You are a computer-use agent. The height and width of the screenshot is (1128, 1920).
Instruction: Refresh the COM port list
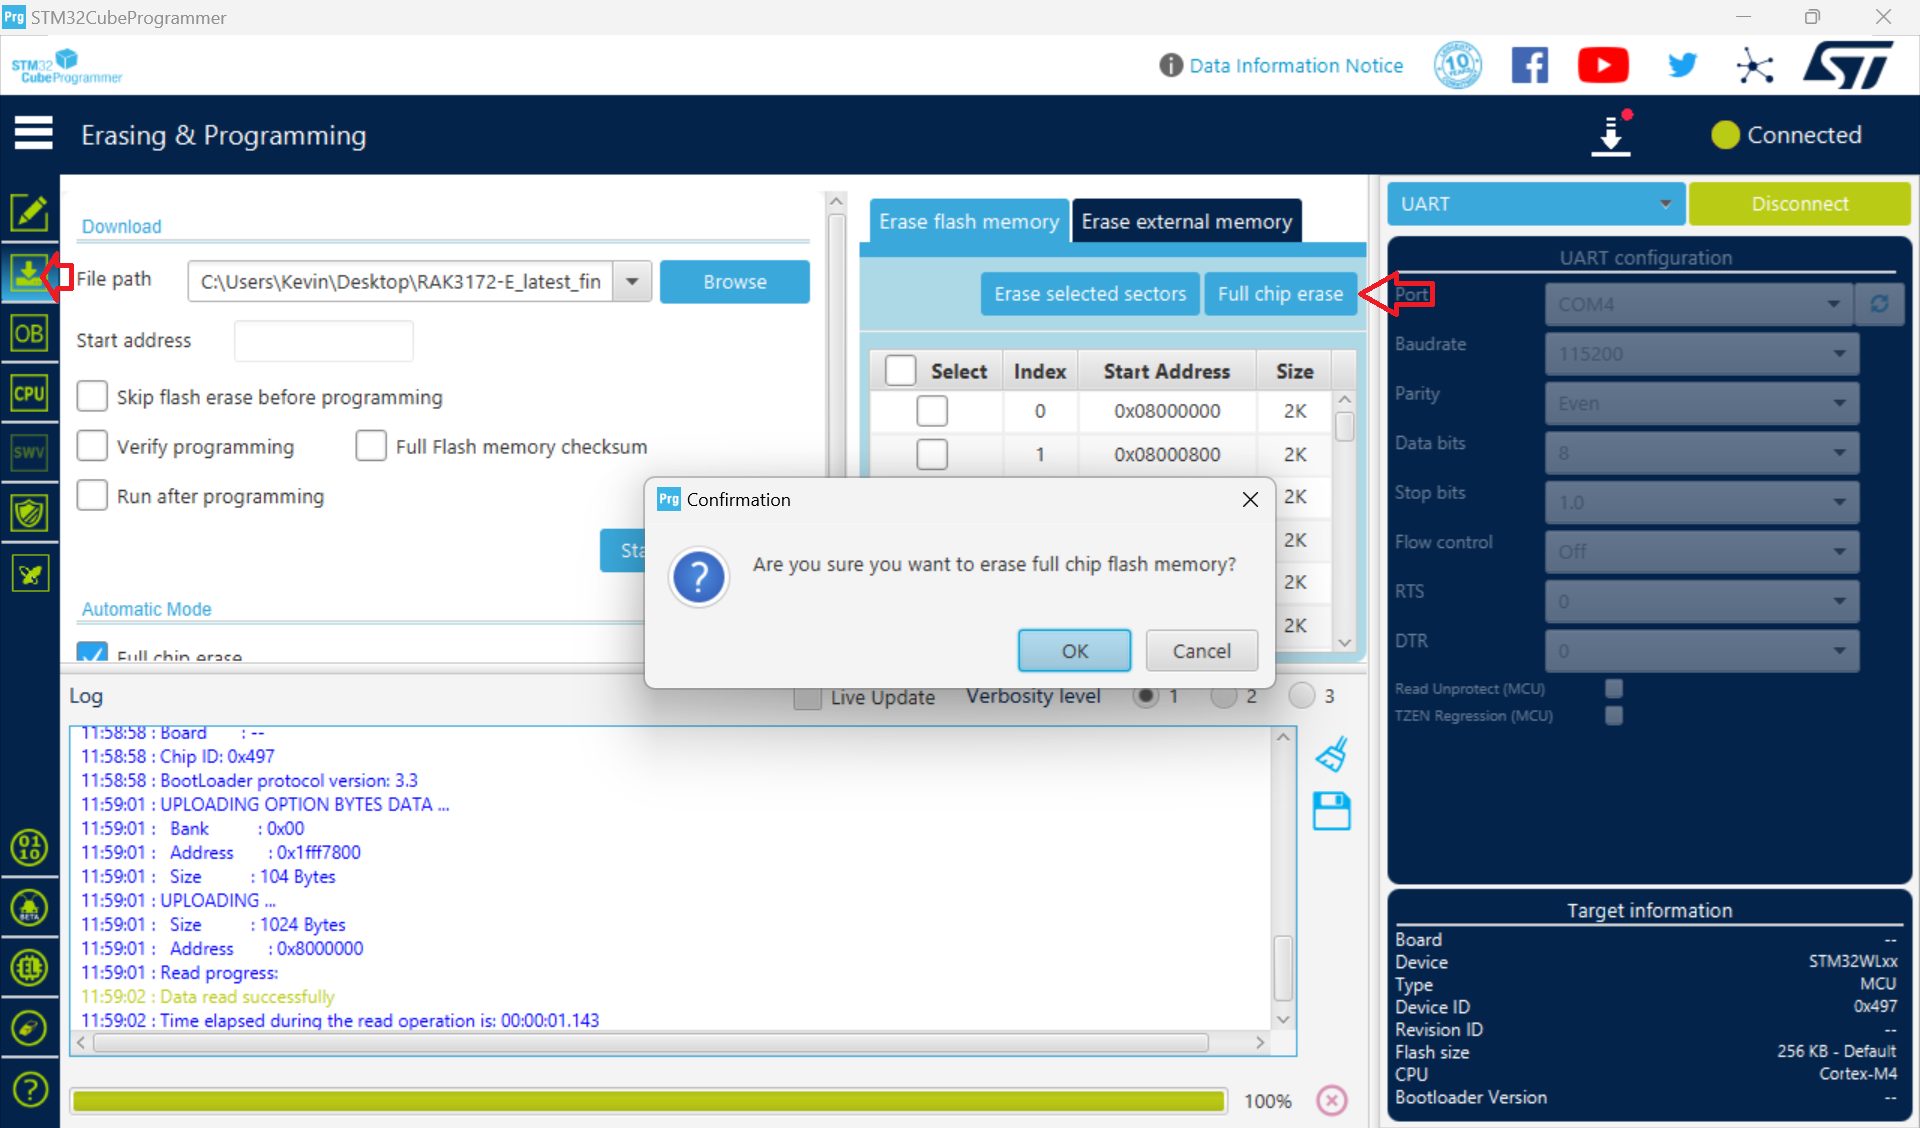coord(1879,303)
